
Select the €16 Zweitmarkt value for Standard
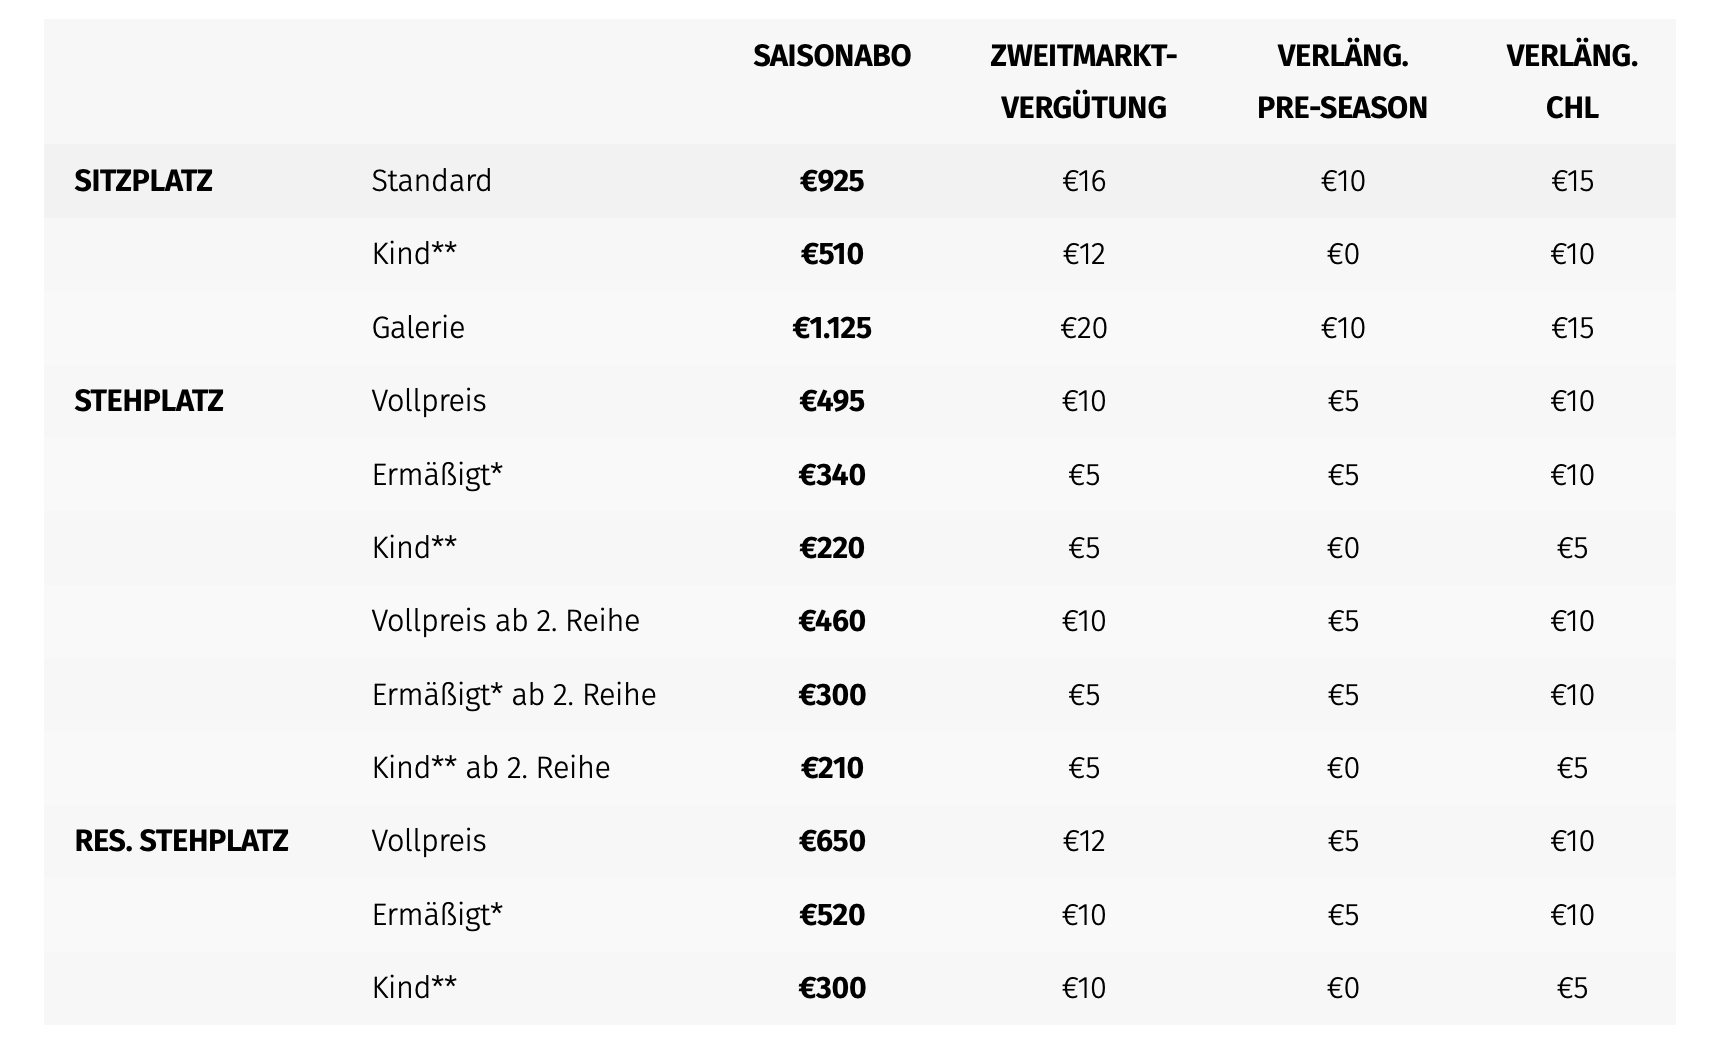tap(1084, 181)
